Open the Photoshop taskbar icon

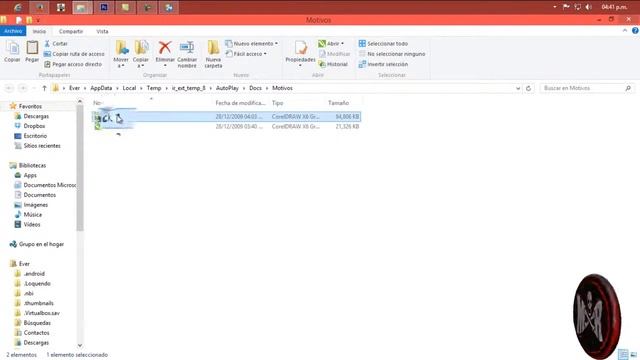104,7
